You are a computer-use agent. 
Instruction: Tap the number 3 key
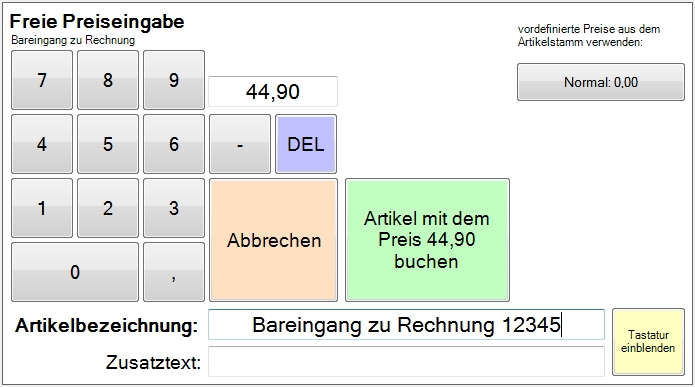pyautogui.click(x=174, y=208)
